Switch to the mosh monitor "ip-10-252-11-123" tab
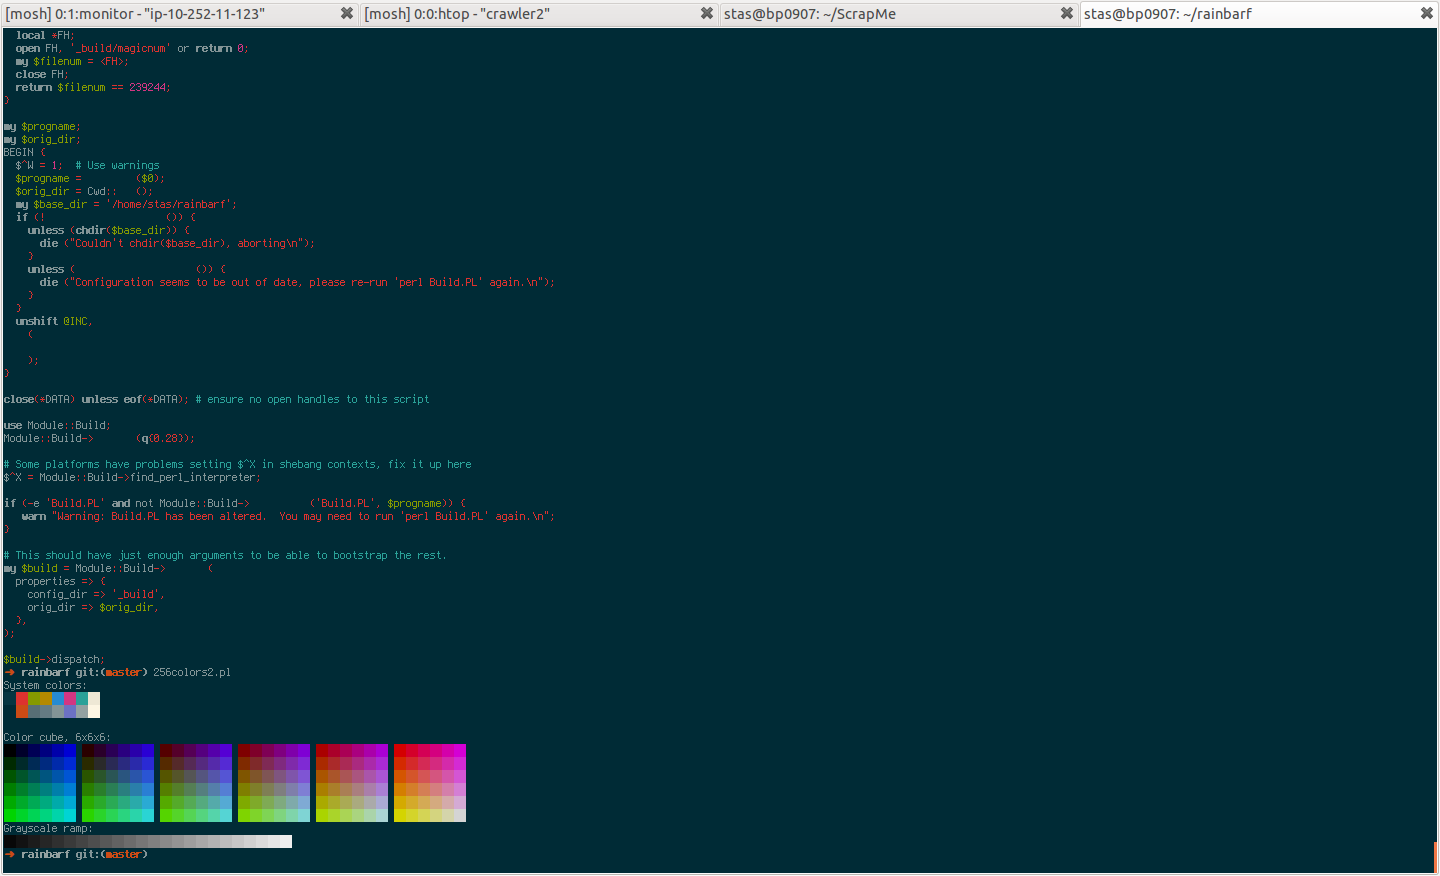Viewport: 1440px width, 876px height. coord(180,14)
